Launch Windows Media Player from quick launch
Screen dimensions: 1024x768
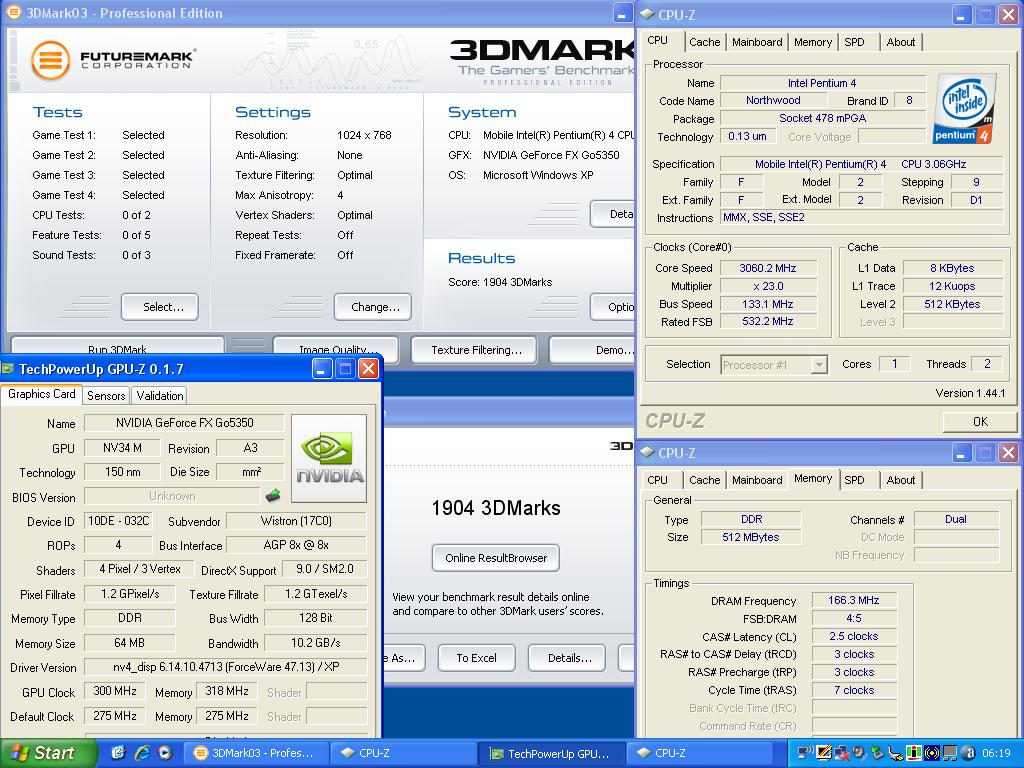[x=165, y=753]
